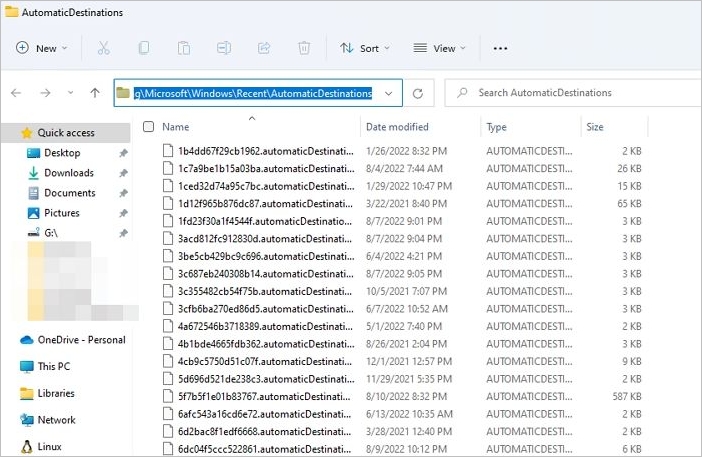Image resolution: width=702 pixels, height=457 pixels.
Task: Select Downloads in Quick access
Action: 68,173
